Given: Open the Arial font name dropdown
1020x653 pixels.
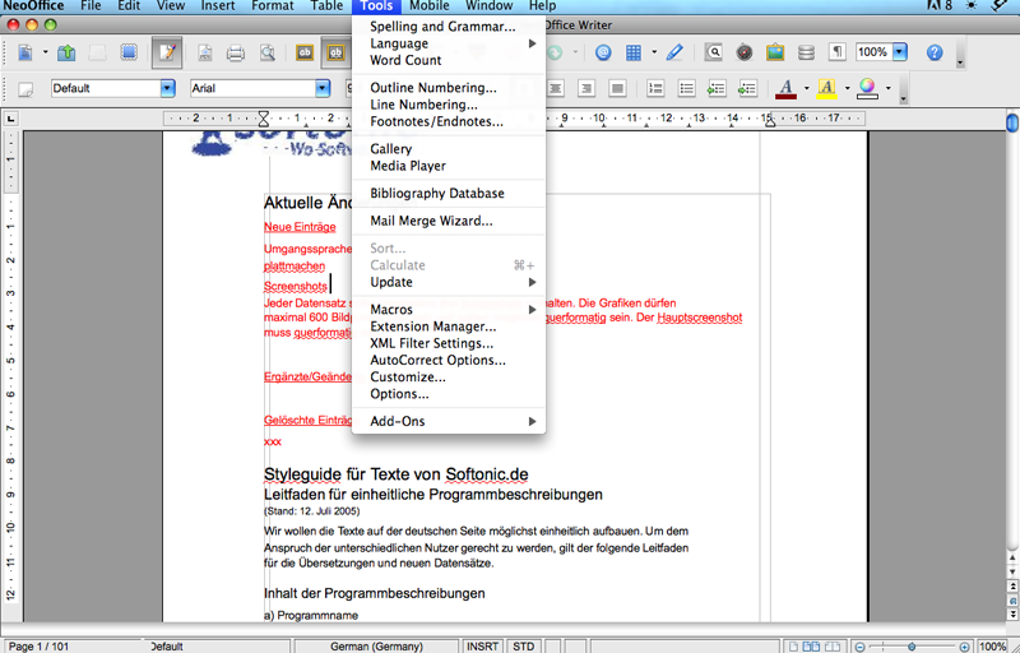Looking at the screenshot, I should 323,88.
